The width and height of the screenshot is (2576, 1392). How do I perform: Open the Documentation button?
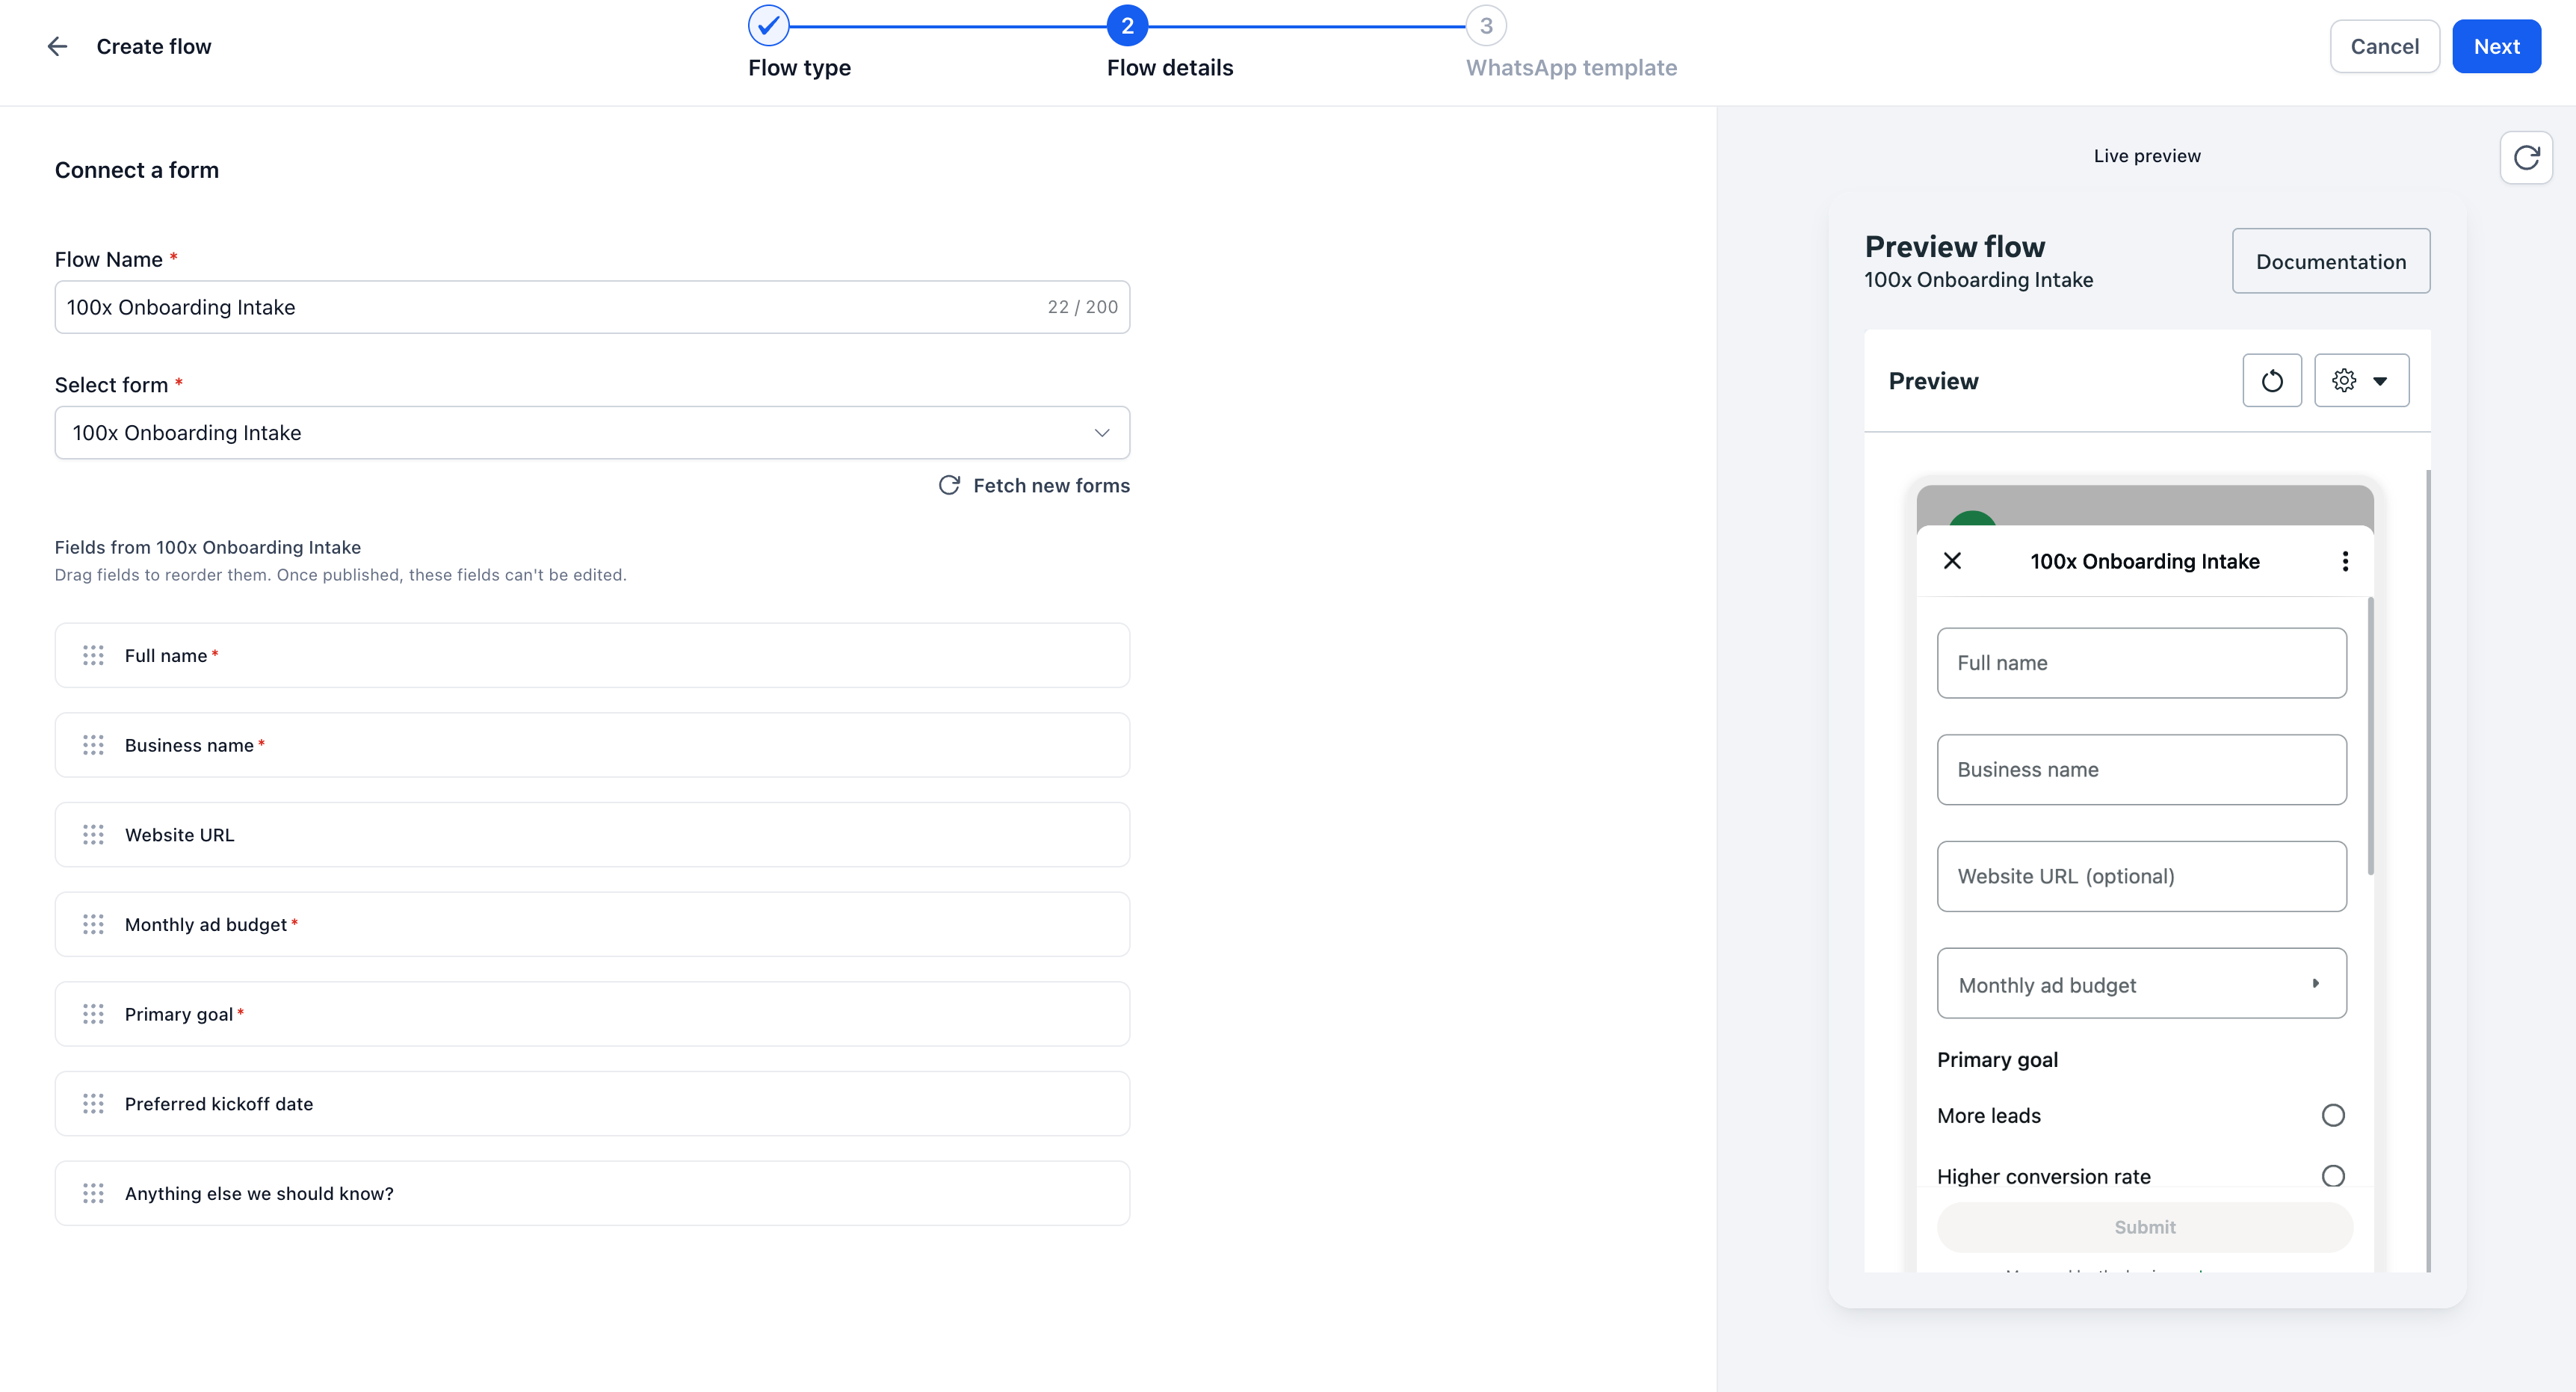tap(2330, 261)
